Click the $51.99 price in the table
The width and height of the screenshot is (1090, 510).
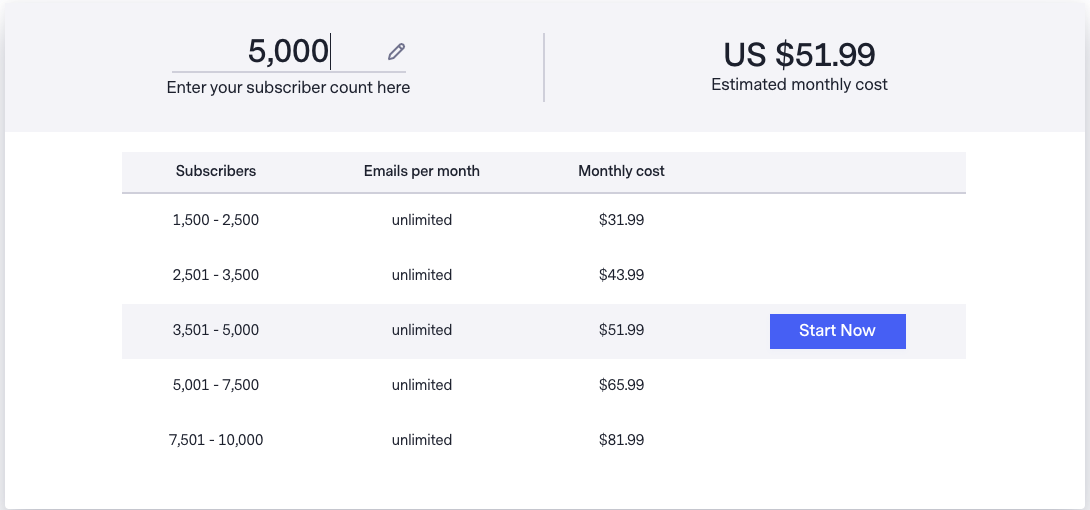(621, 330)
